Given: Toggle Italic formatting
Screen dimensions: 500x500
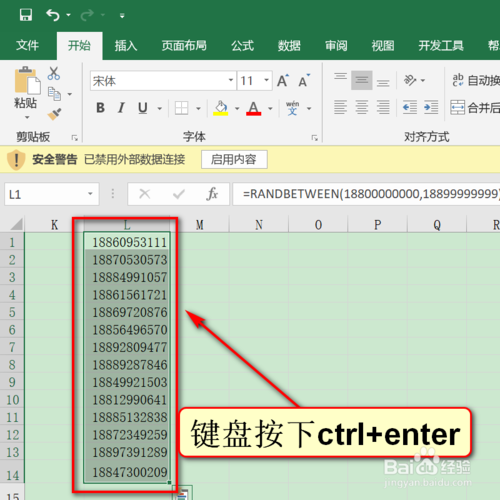Looking at the screenshot, I should pos(121,108).
